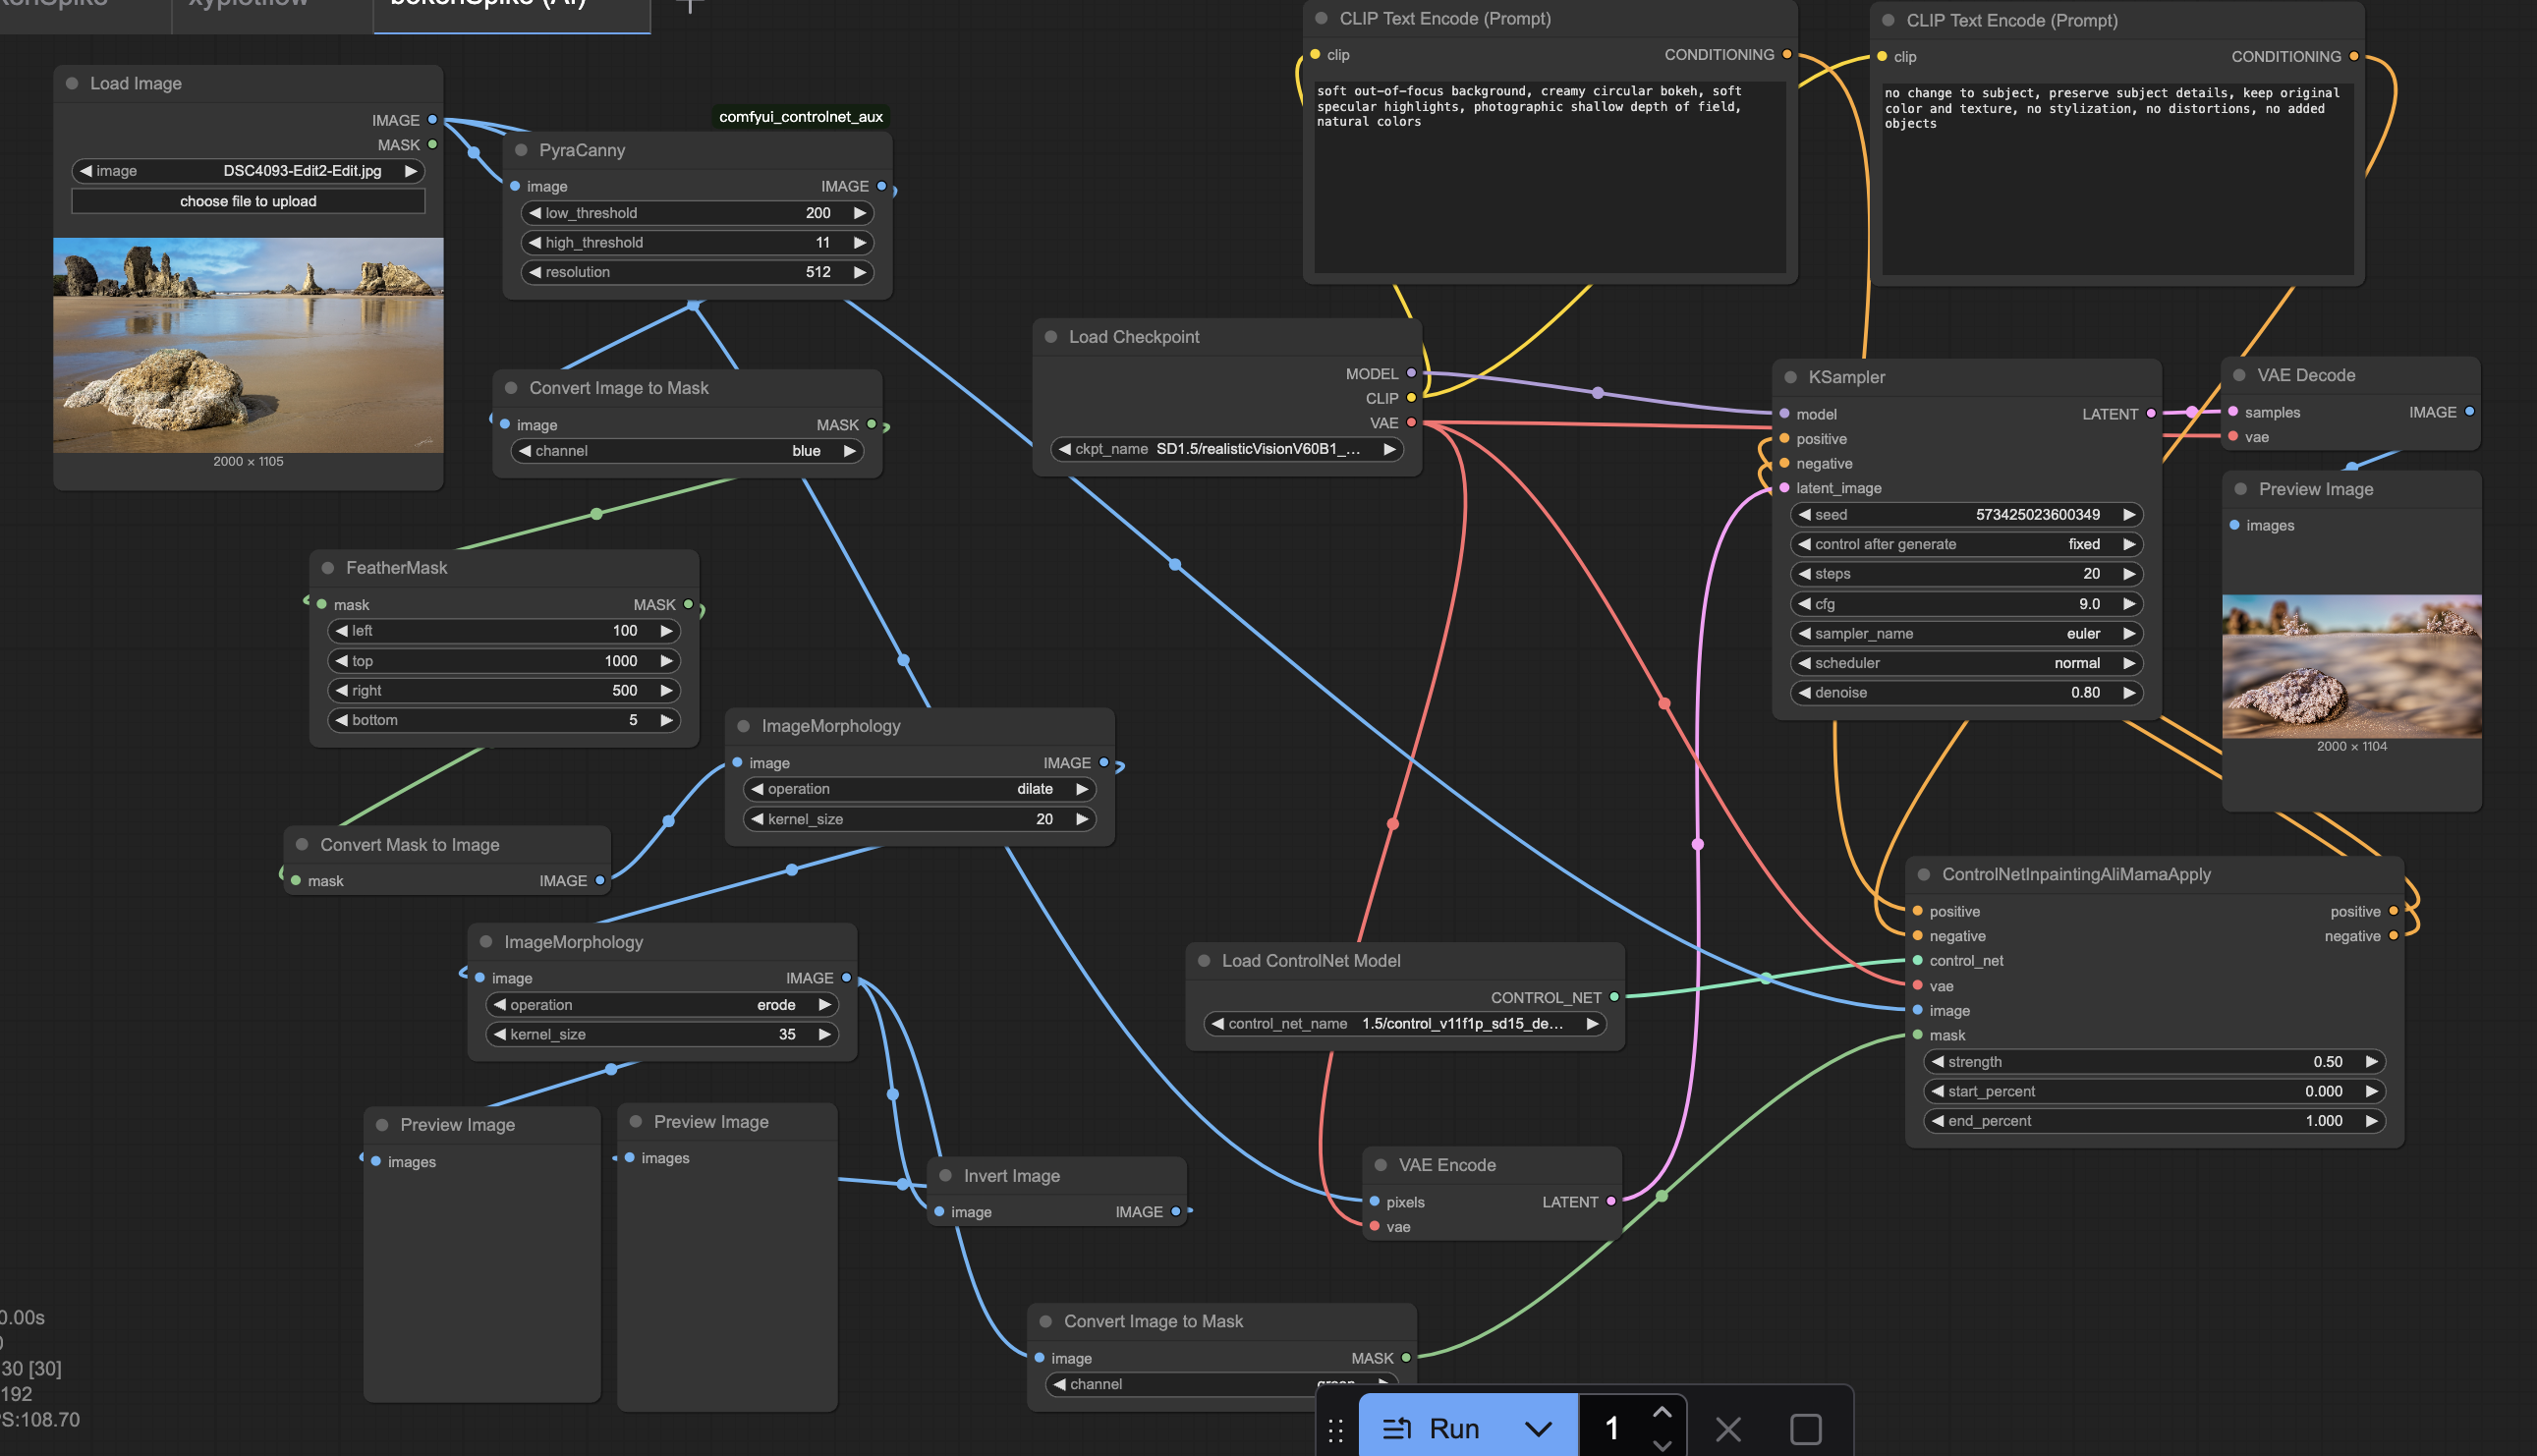Increase KSampler steps with right arrow
The height and width of the screenshot is (1456, 2537).
(2129, 574)
